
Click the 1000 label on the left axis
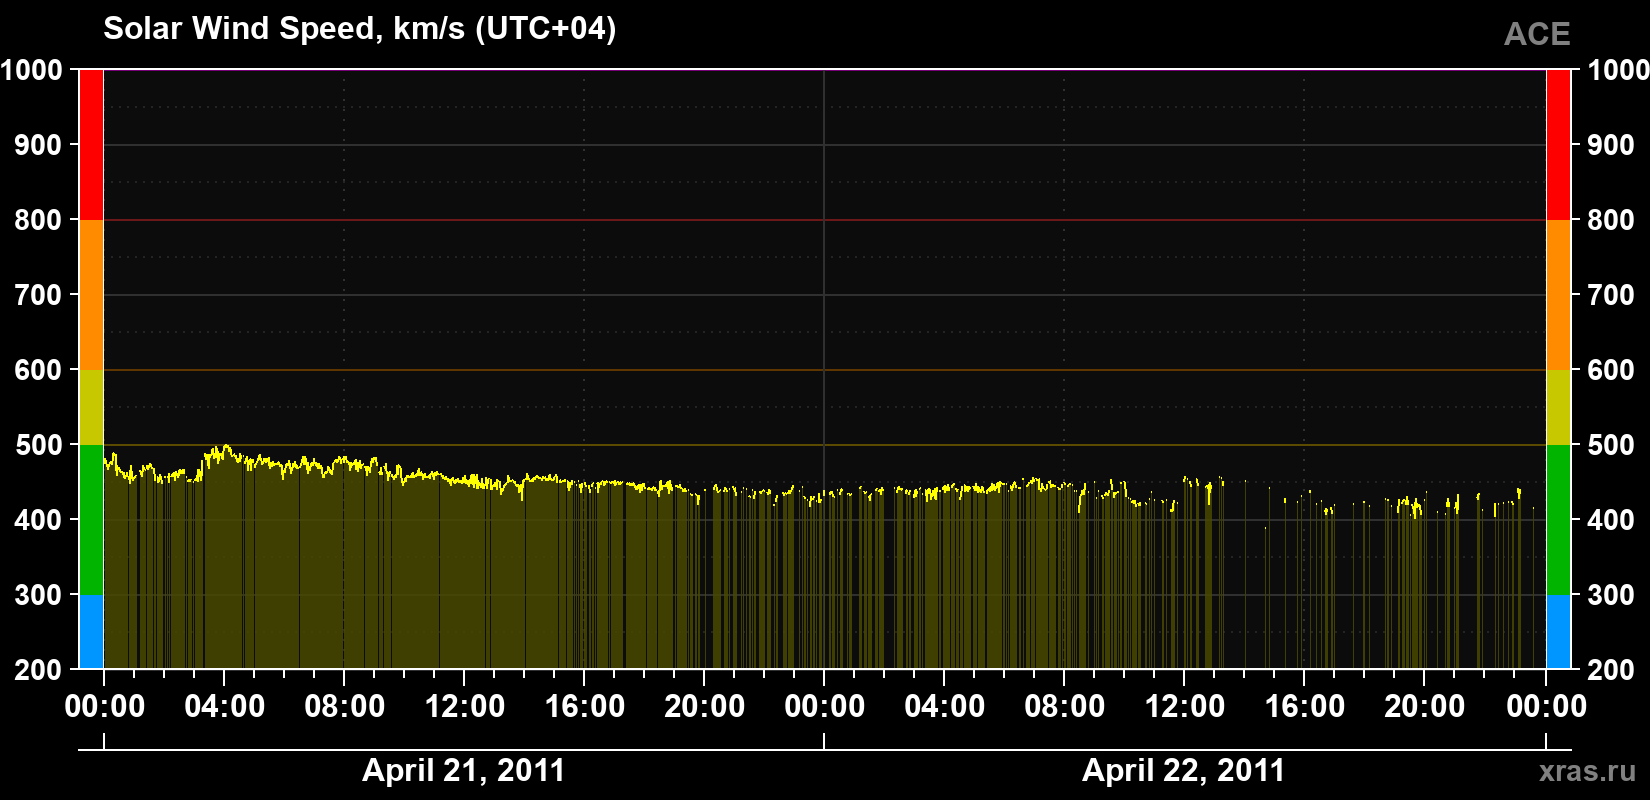(x=31, y=70)
